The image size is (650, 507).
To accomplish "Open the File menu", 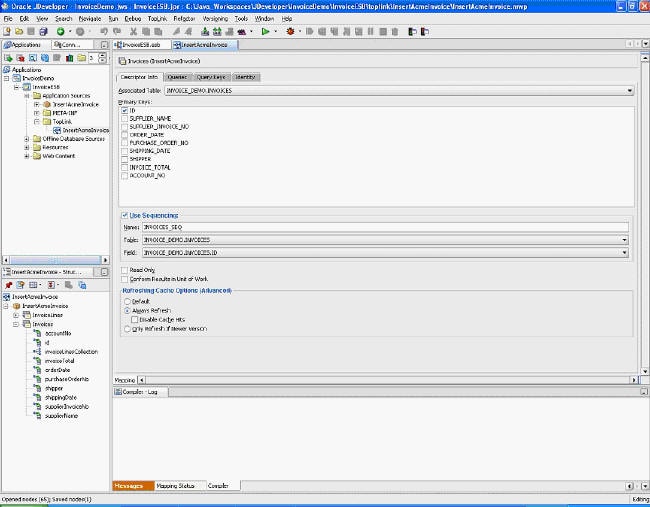I will click(8, 19).
